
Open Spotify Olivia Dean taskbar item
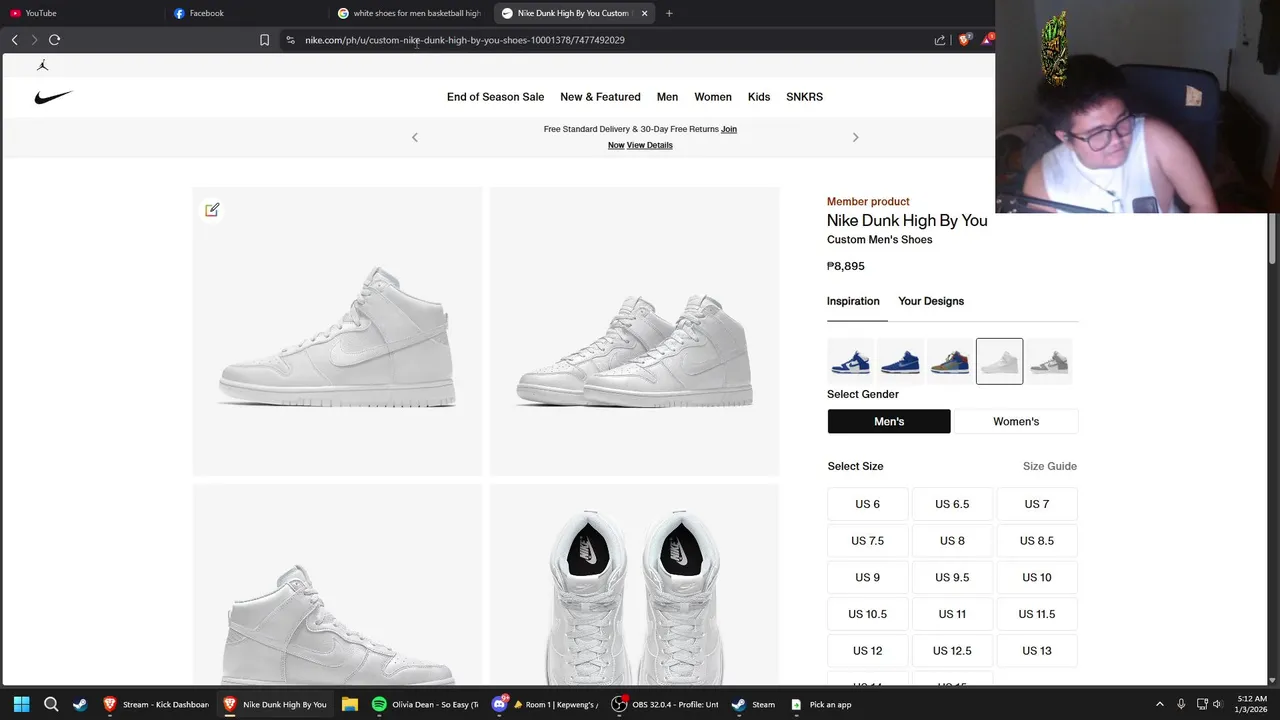[427, 704]
